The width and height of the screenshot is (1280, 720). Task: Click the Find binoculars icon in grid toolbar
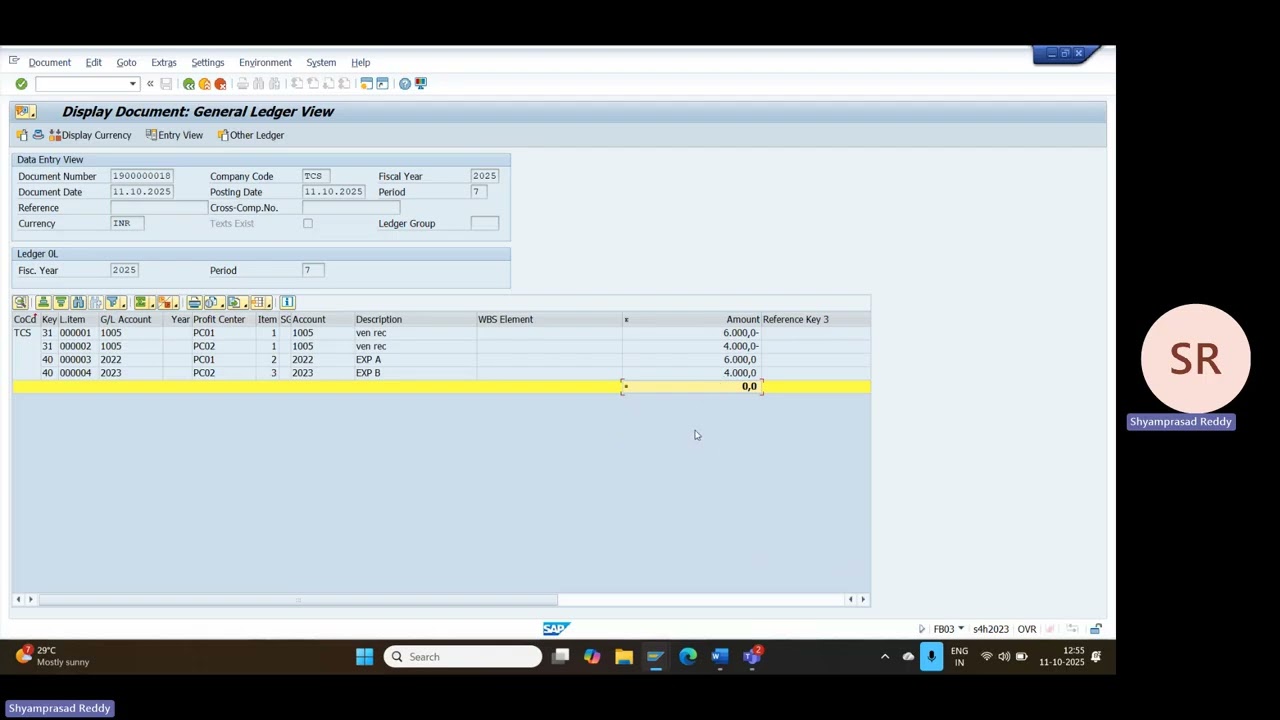click(78, 302)
